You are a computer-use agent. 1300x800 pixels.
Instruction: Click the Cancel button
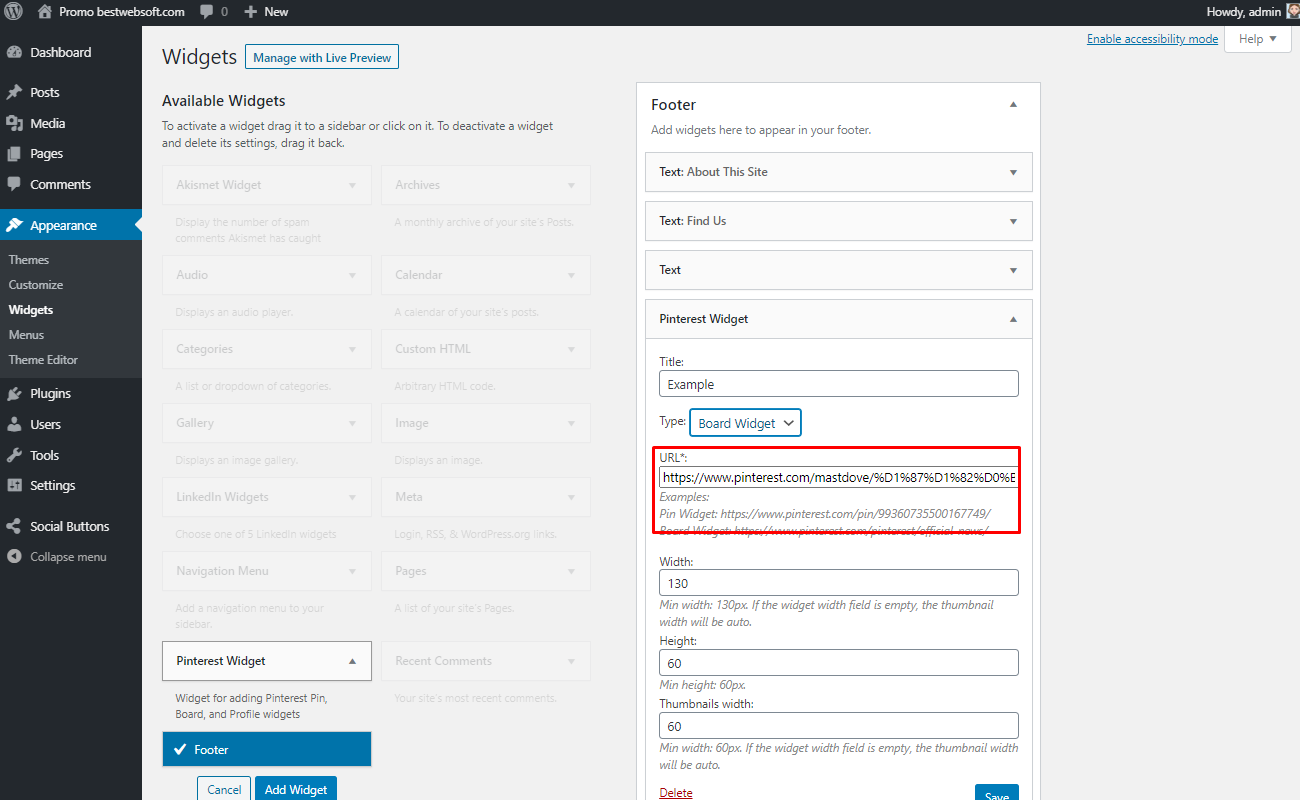click(224, 789)
